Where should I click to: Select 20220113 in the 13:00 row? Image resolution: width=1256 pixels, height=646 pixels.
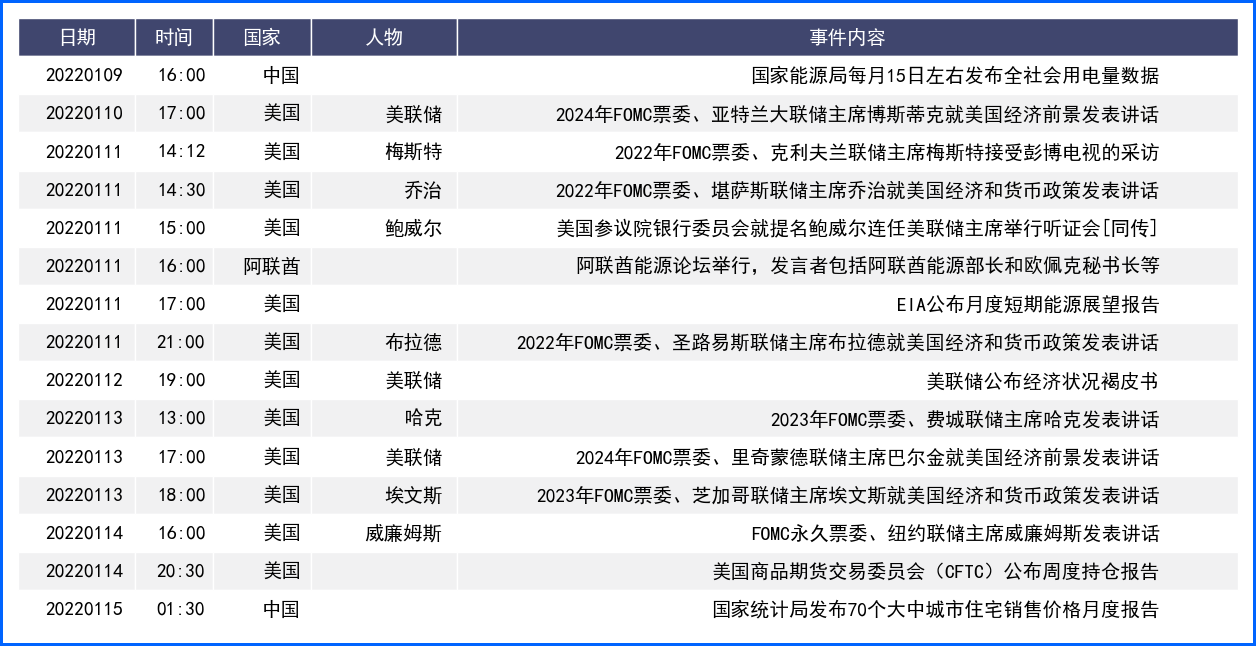pyautogui.click(x=84, y=418)
